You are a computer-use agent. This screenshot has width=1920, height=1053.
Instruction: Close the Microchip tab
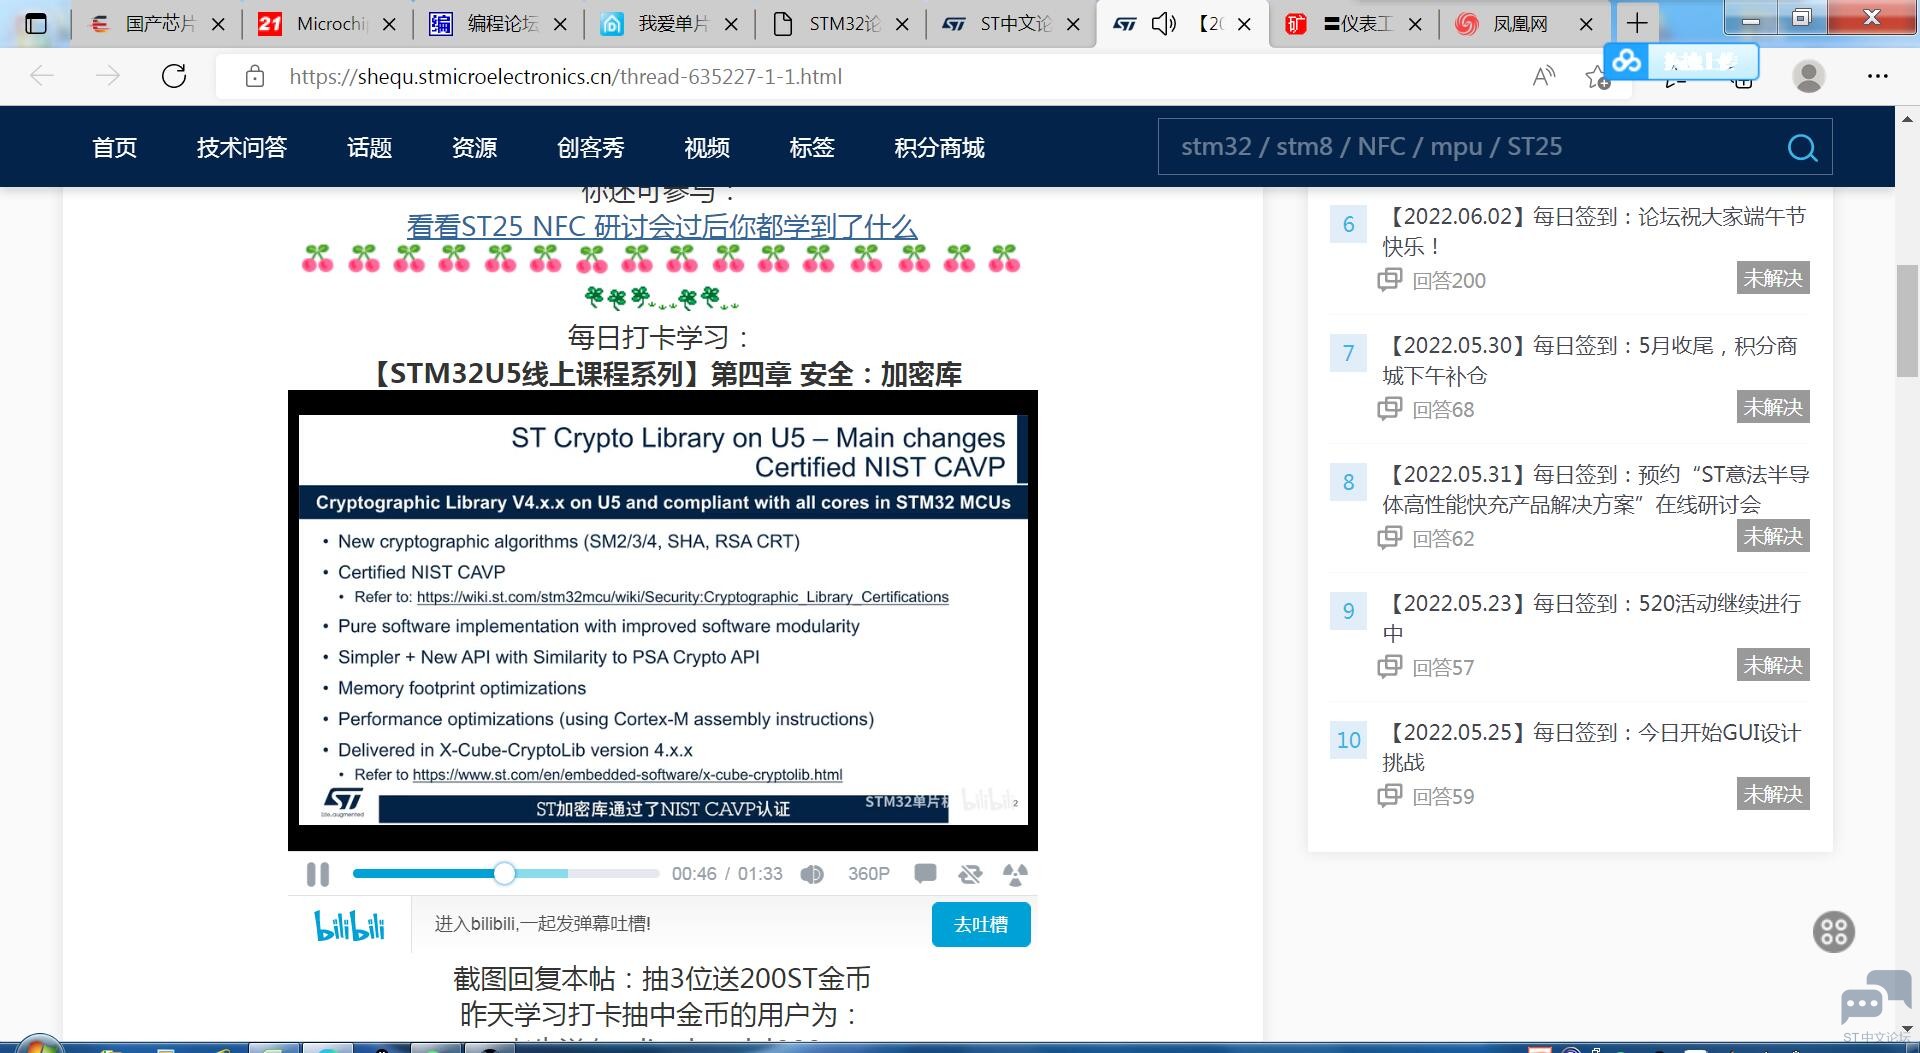coord(390,24)
